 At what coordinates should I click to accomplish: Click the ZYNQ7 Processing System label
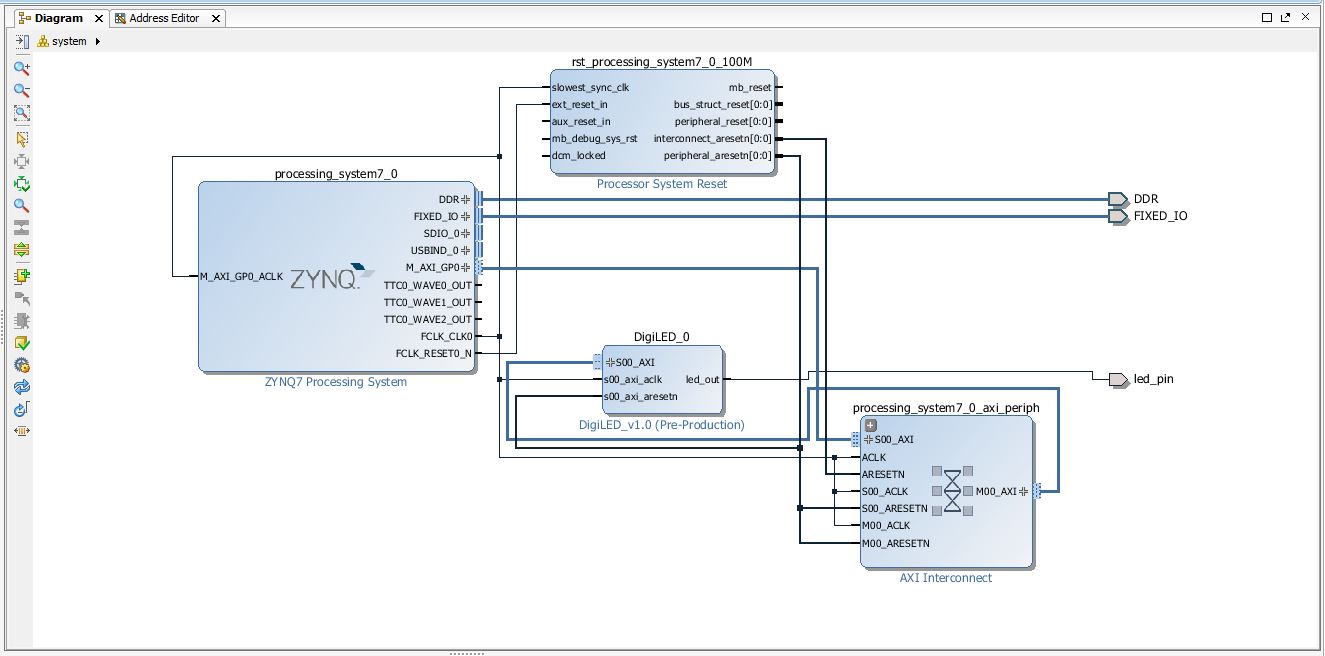coord(336,382)
